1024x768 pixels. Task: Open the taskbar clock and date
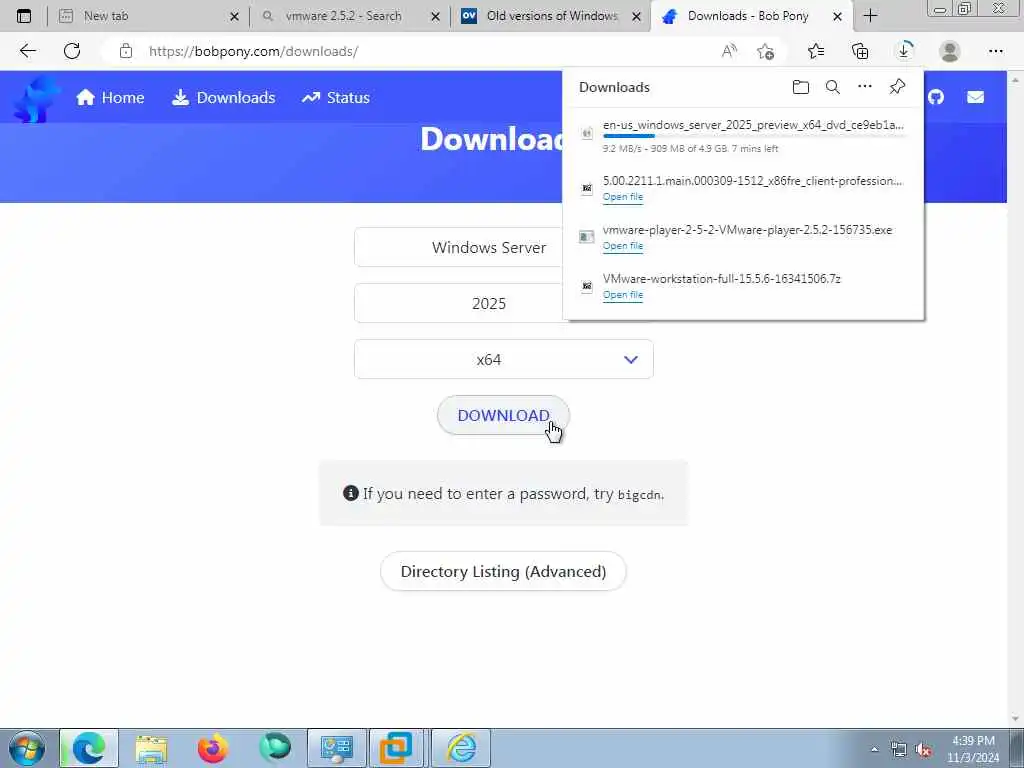tap(973, 749)
